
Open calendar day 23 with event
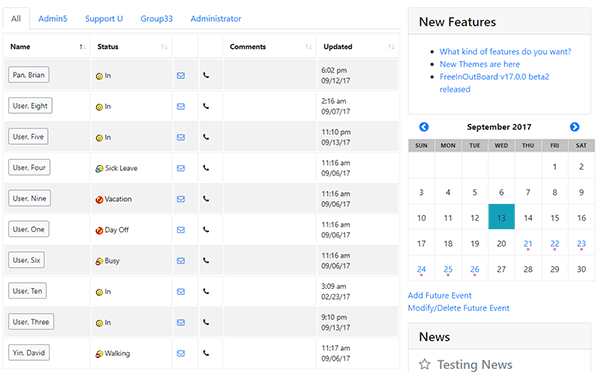click(581, 244)
